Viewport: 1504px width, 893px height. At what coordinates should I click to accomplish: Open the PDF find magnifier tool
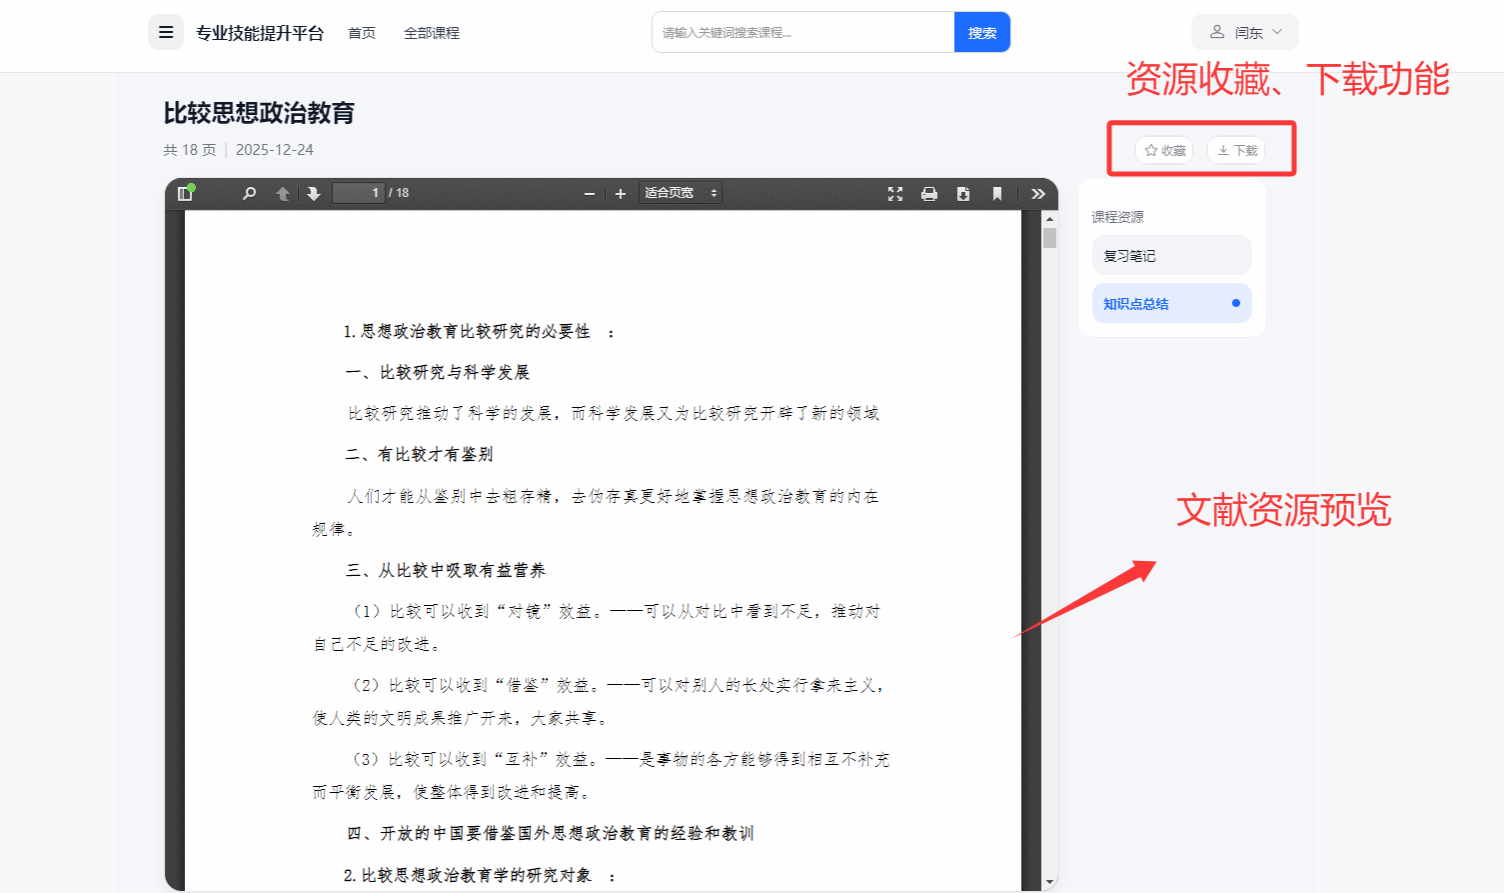pos(249,193)
